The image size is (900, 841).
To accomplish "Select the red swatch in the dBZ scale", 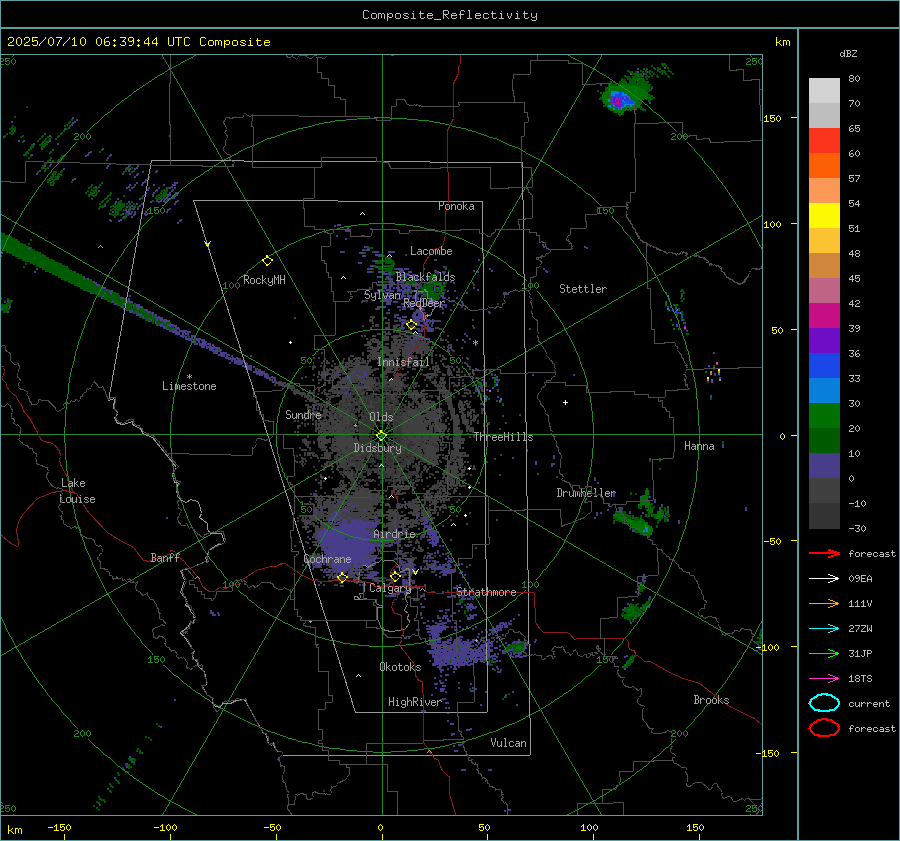I will (x=824, y=141).
